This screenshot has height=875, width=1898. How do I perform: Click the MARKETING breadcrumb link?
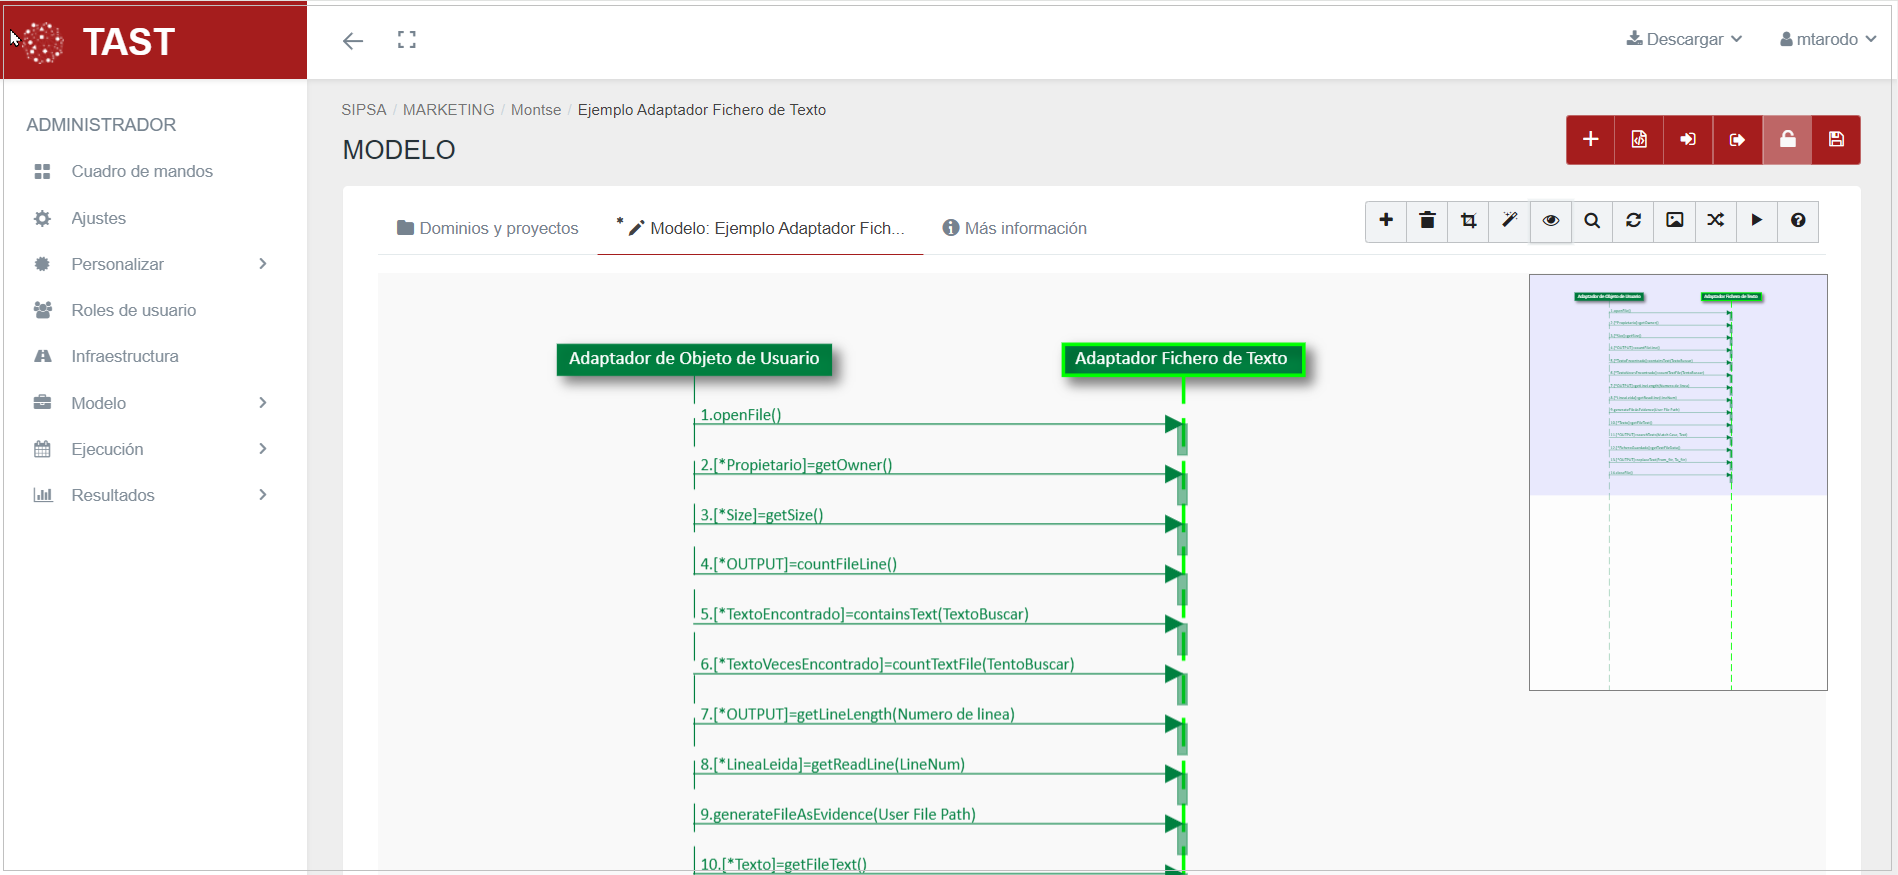[448, 110]
